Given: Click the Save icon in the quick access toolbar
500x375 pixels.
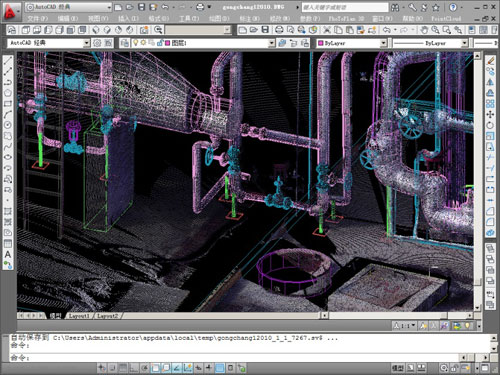Looking at the screenshot, I should click(x=141, y=7).
